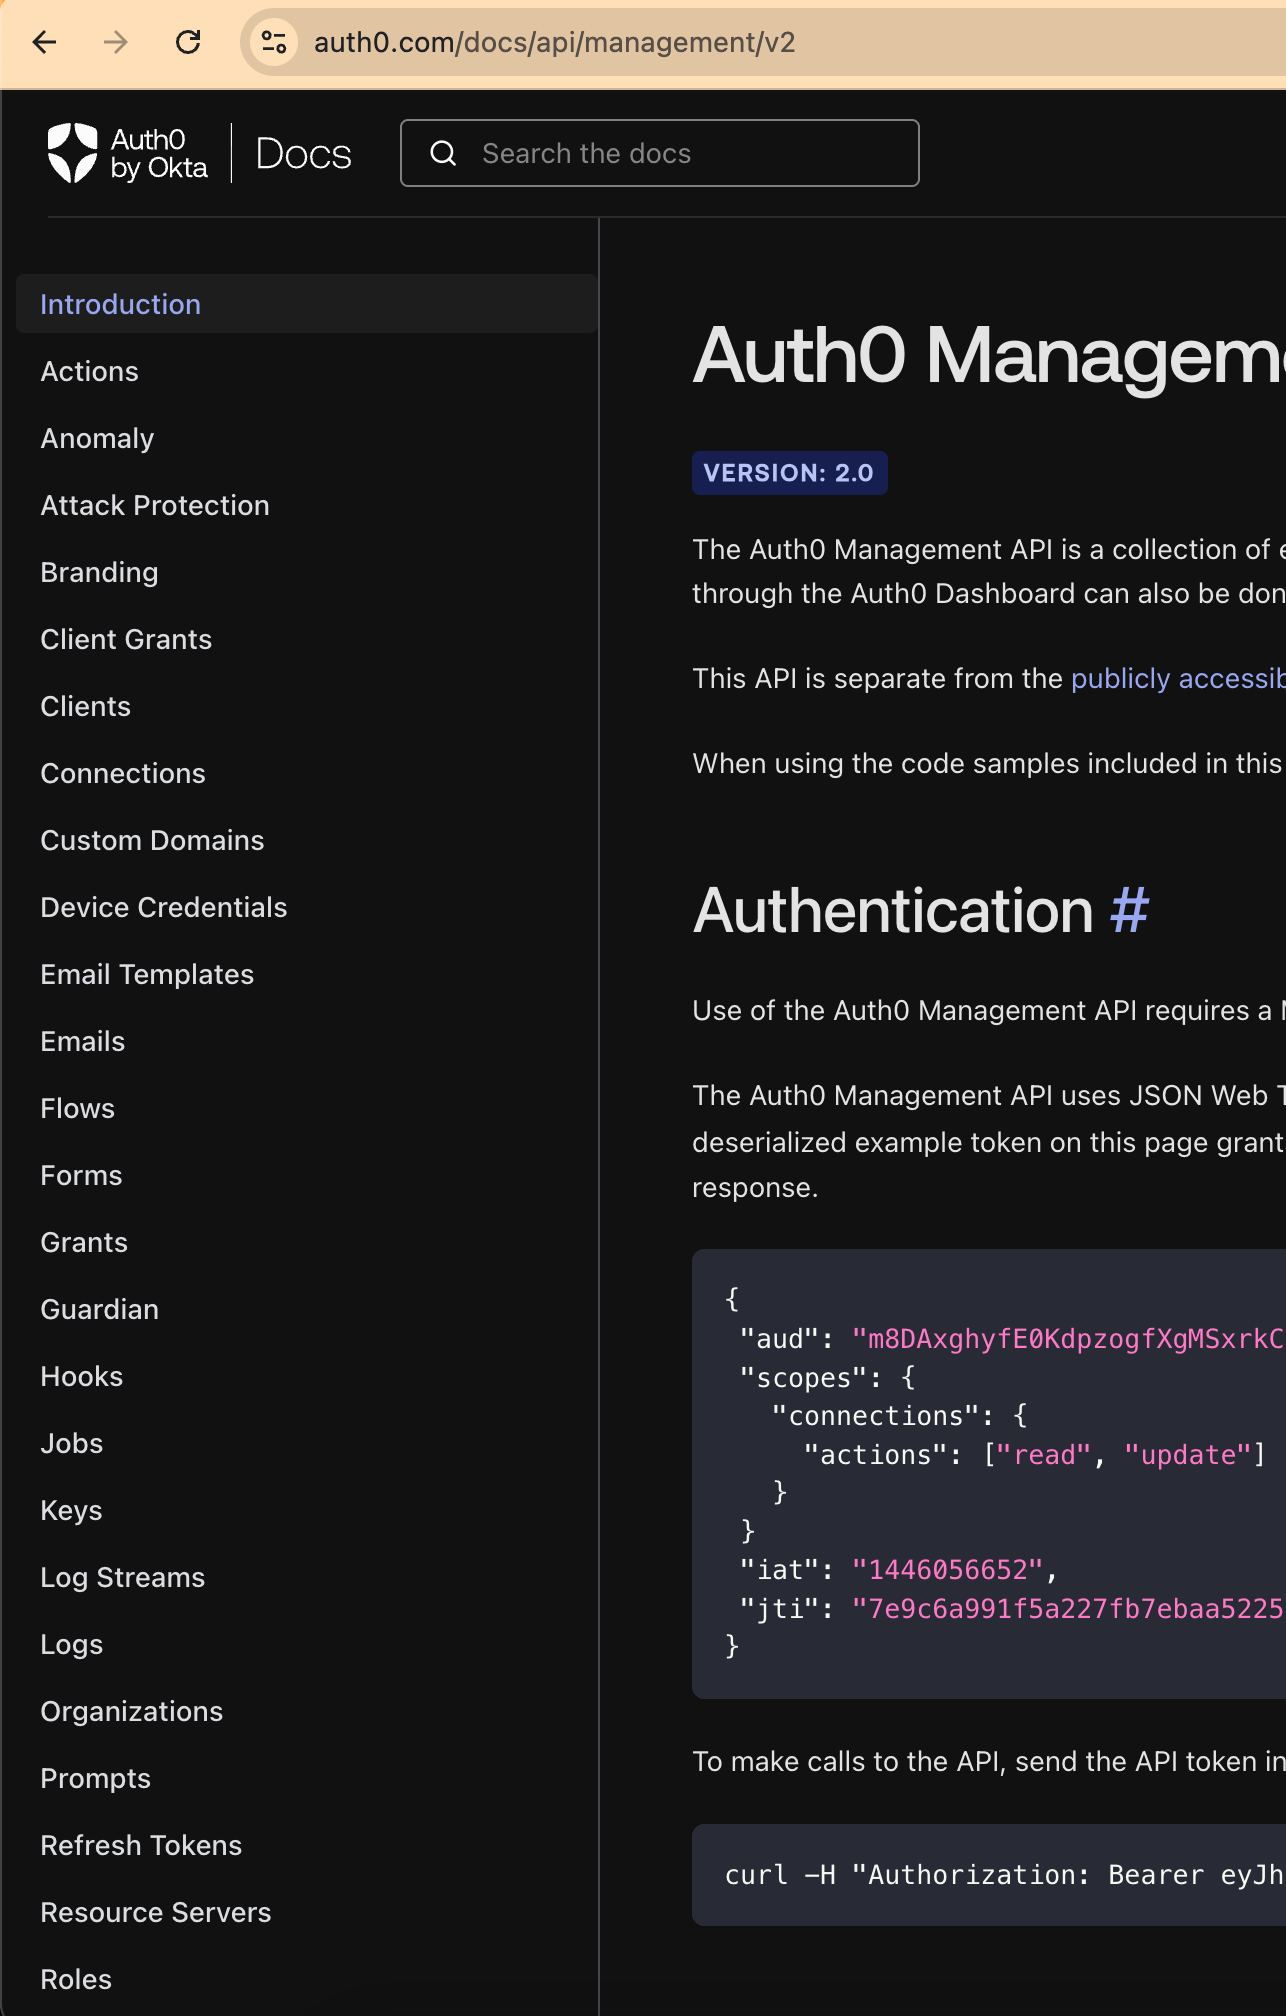The image size is (1286, 2016).
Task: Click the VERSION: 2.0 badge
Action: click(x=789, y=473)
